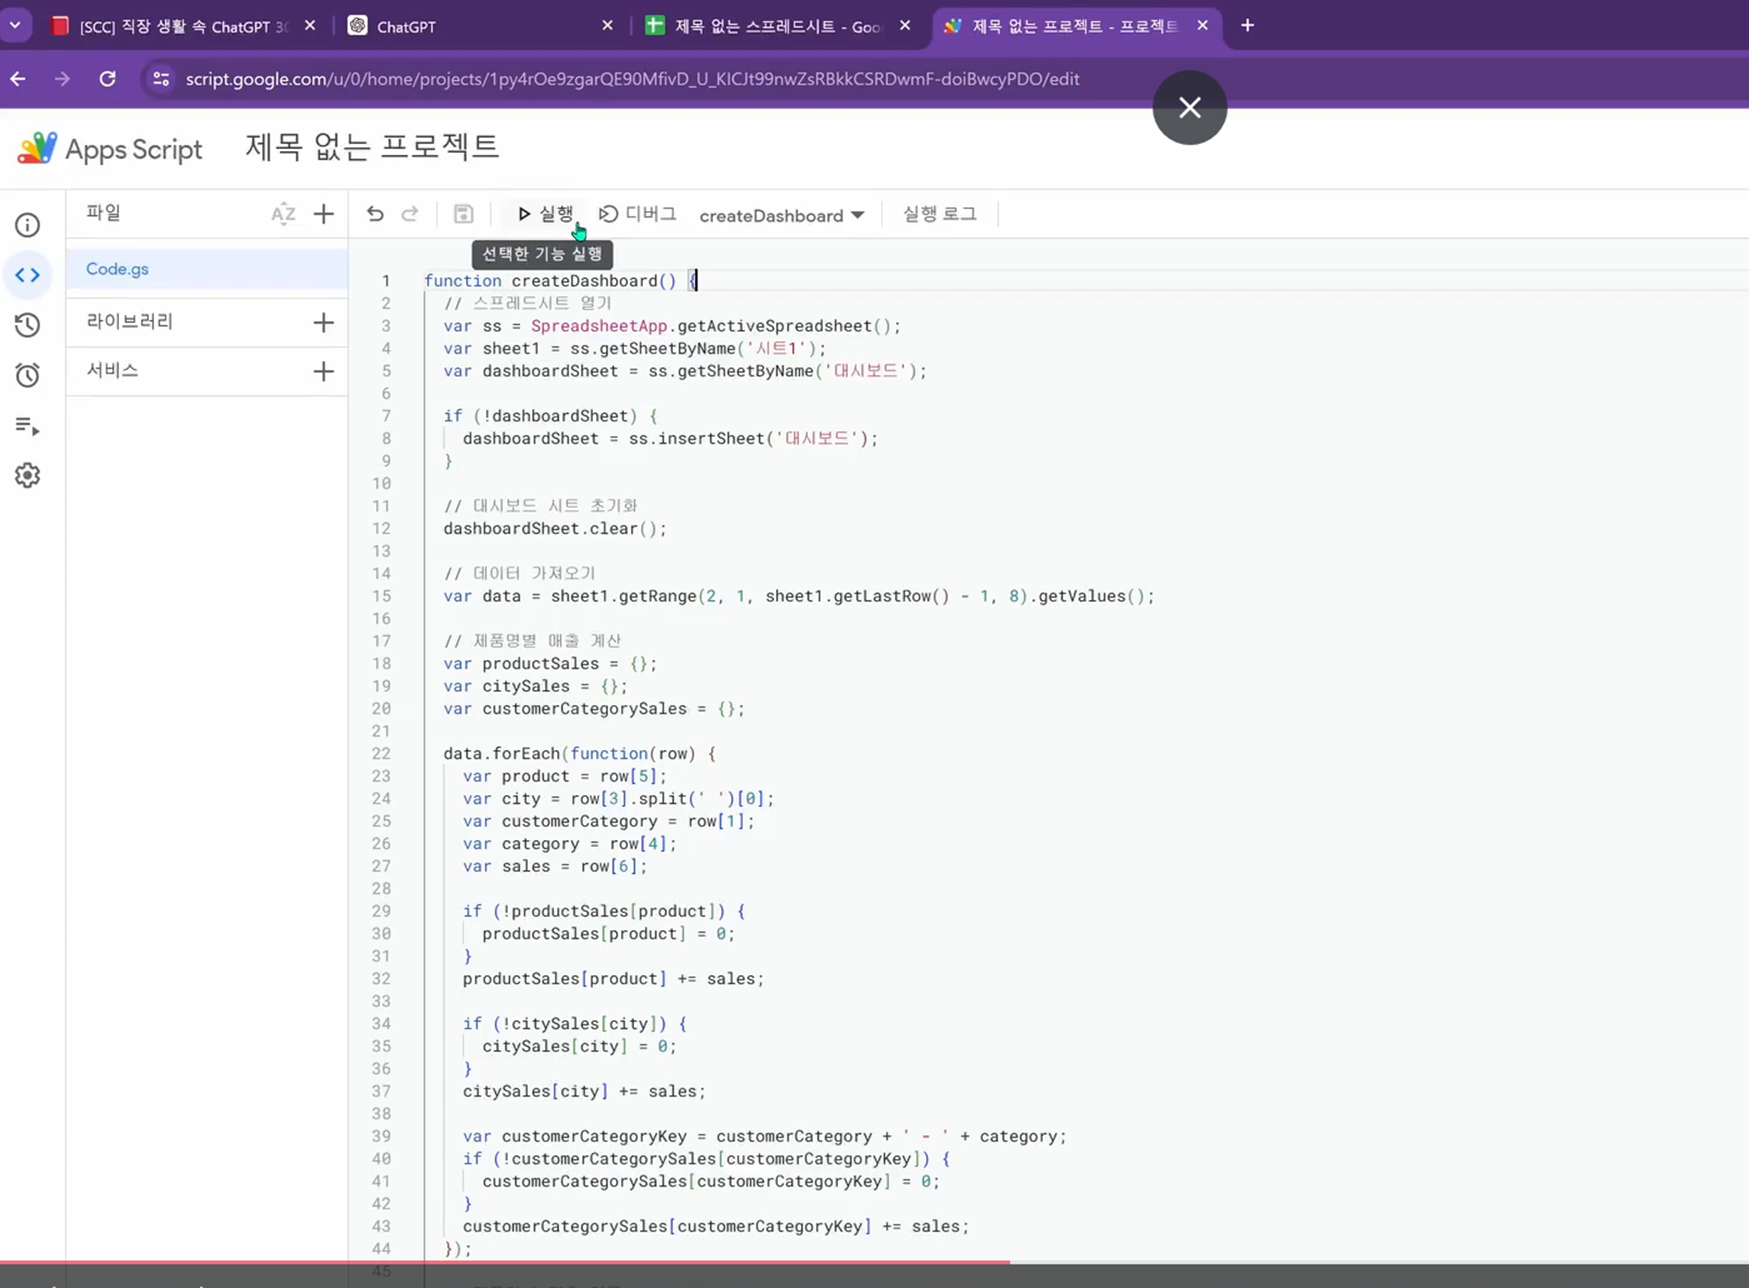Click the var productSales = {} line
Image resolution: width=1749 pixels, height=1288 pixels.
pyautogui.click(x=550, y=664)
